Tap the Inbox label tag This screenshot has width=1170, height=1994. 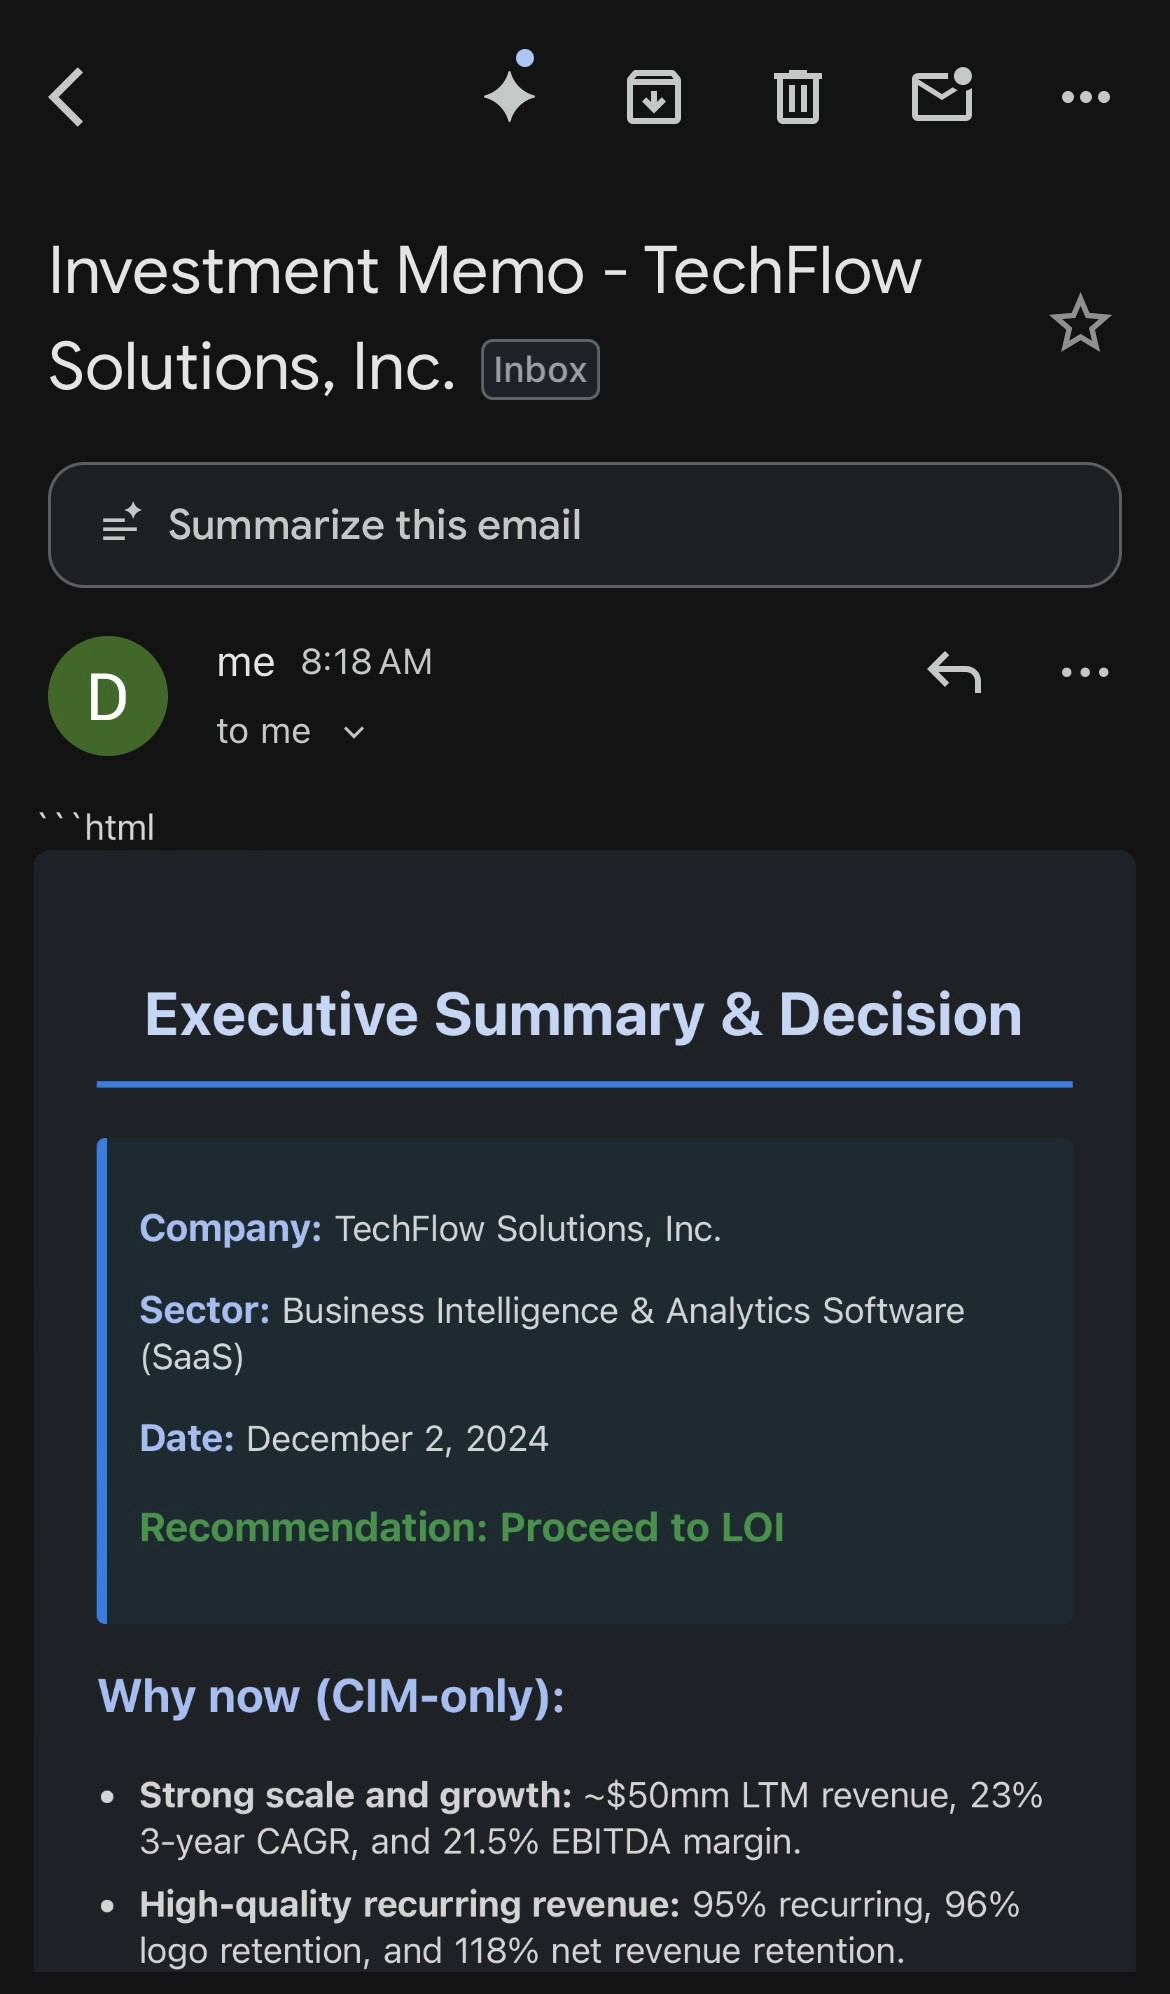(x=540, y=370)
